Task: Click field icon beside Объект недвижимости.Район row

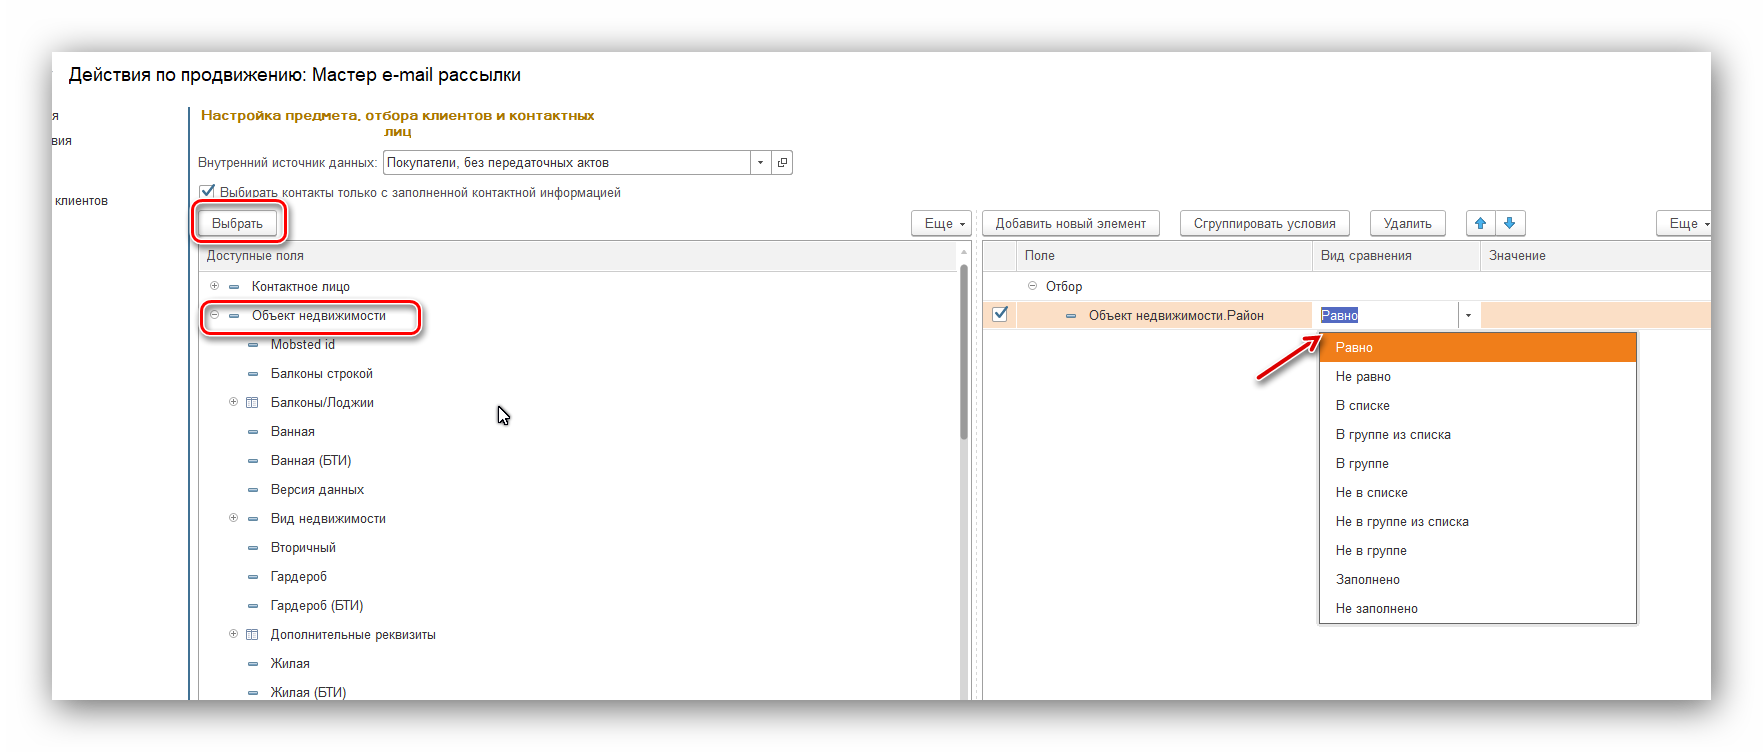Action: tap(1071, 316)
